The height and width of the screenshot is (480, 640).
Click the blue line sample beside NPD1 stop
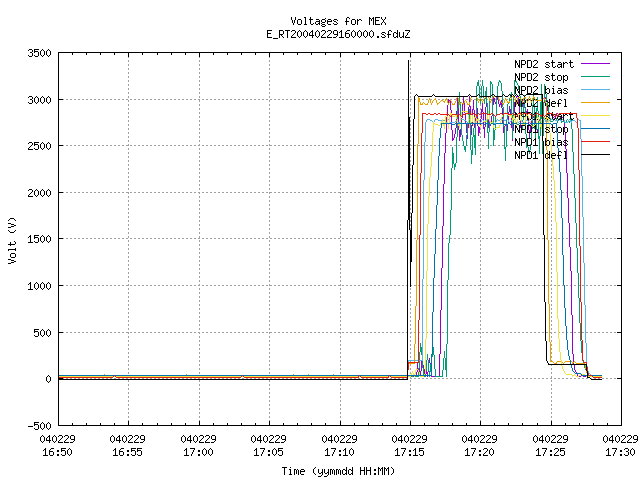[596, 129]
